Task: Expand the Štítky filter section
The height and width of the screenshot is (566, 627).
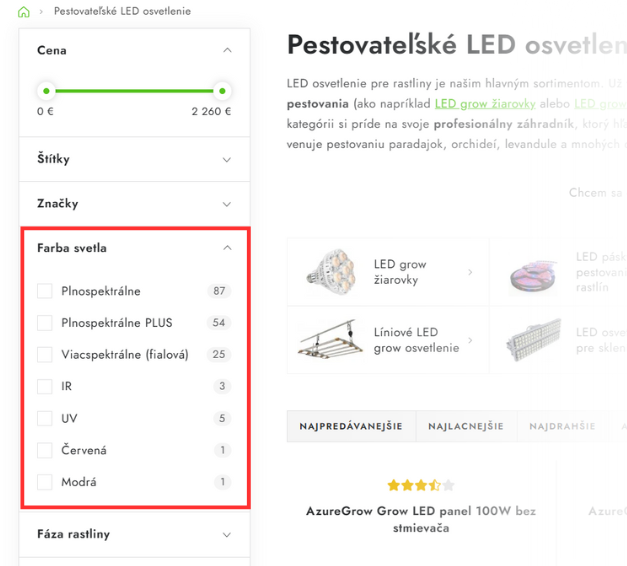Action: [134, 159]
